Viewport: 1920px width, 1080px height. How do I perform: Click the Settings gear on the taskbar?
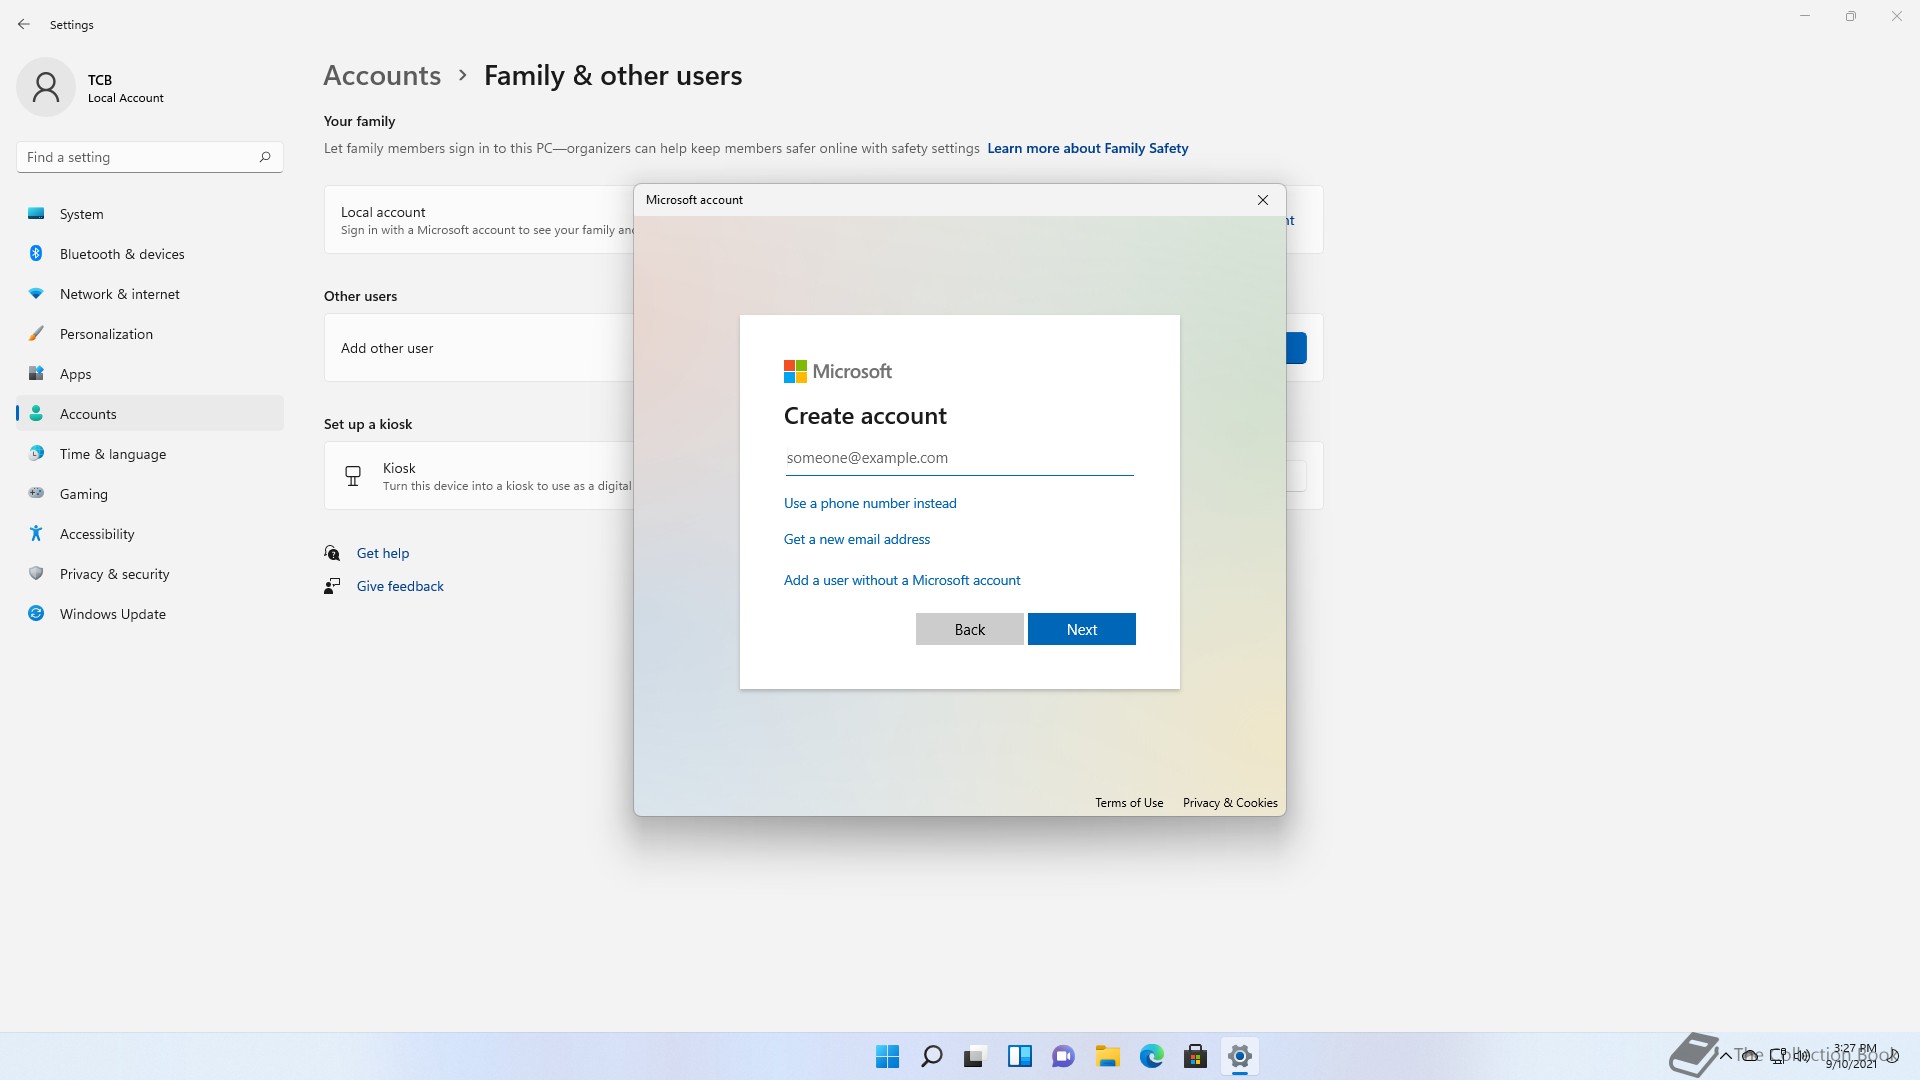click(x=1239, y=1056)
